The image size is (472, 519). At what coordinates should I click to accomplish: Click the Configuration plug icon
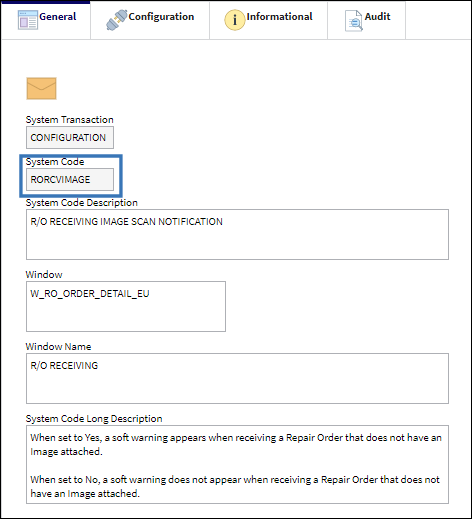pos(117,20)
